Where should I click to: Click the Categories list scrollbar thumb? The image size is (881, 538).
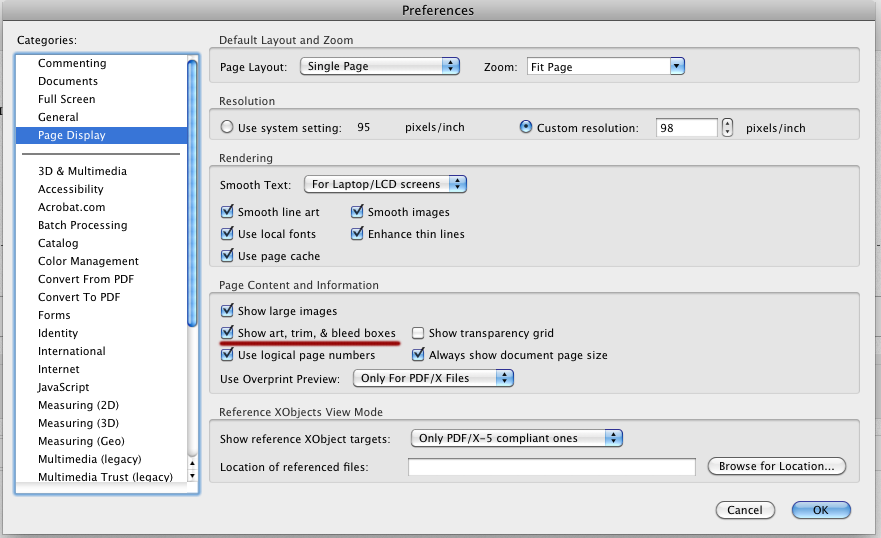[192, 193]
